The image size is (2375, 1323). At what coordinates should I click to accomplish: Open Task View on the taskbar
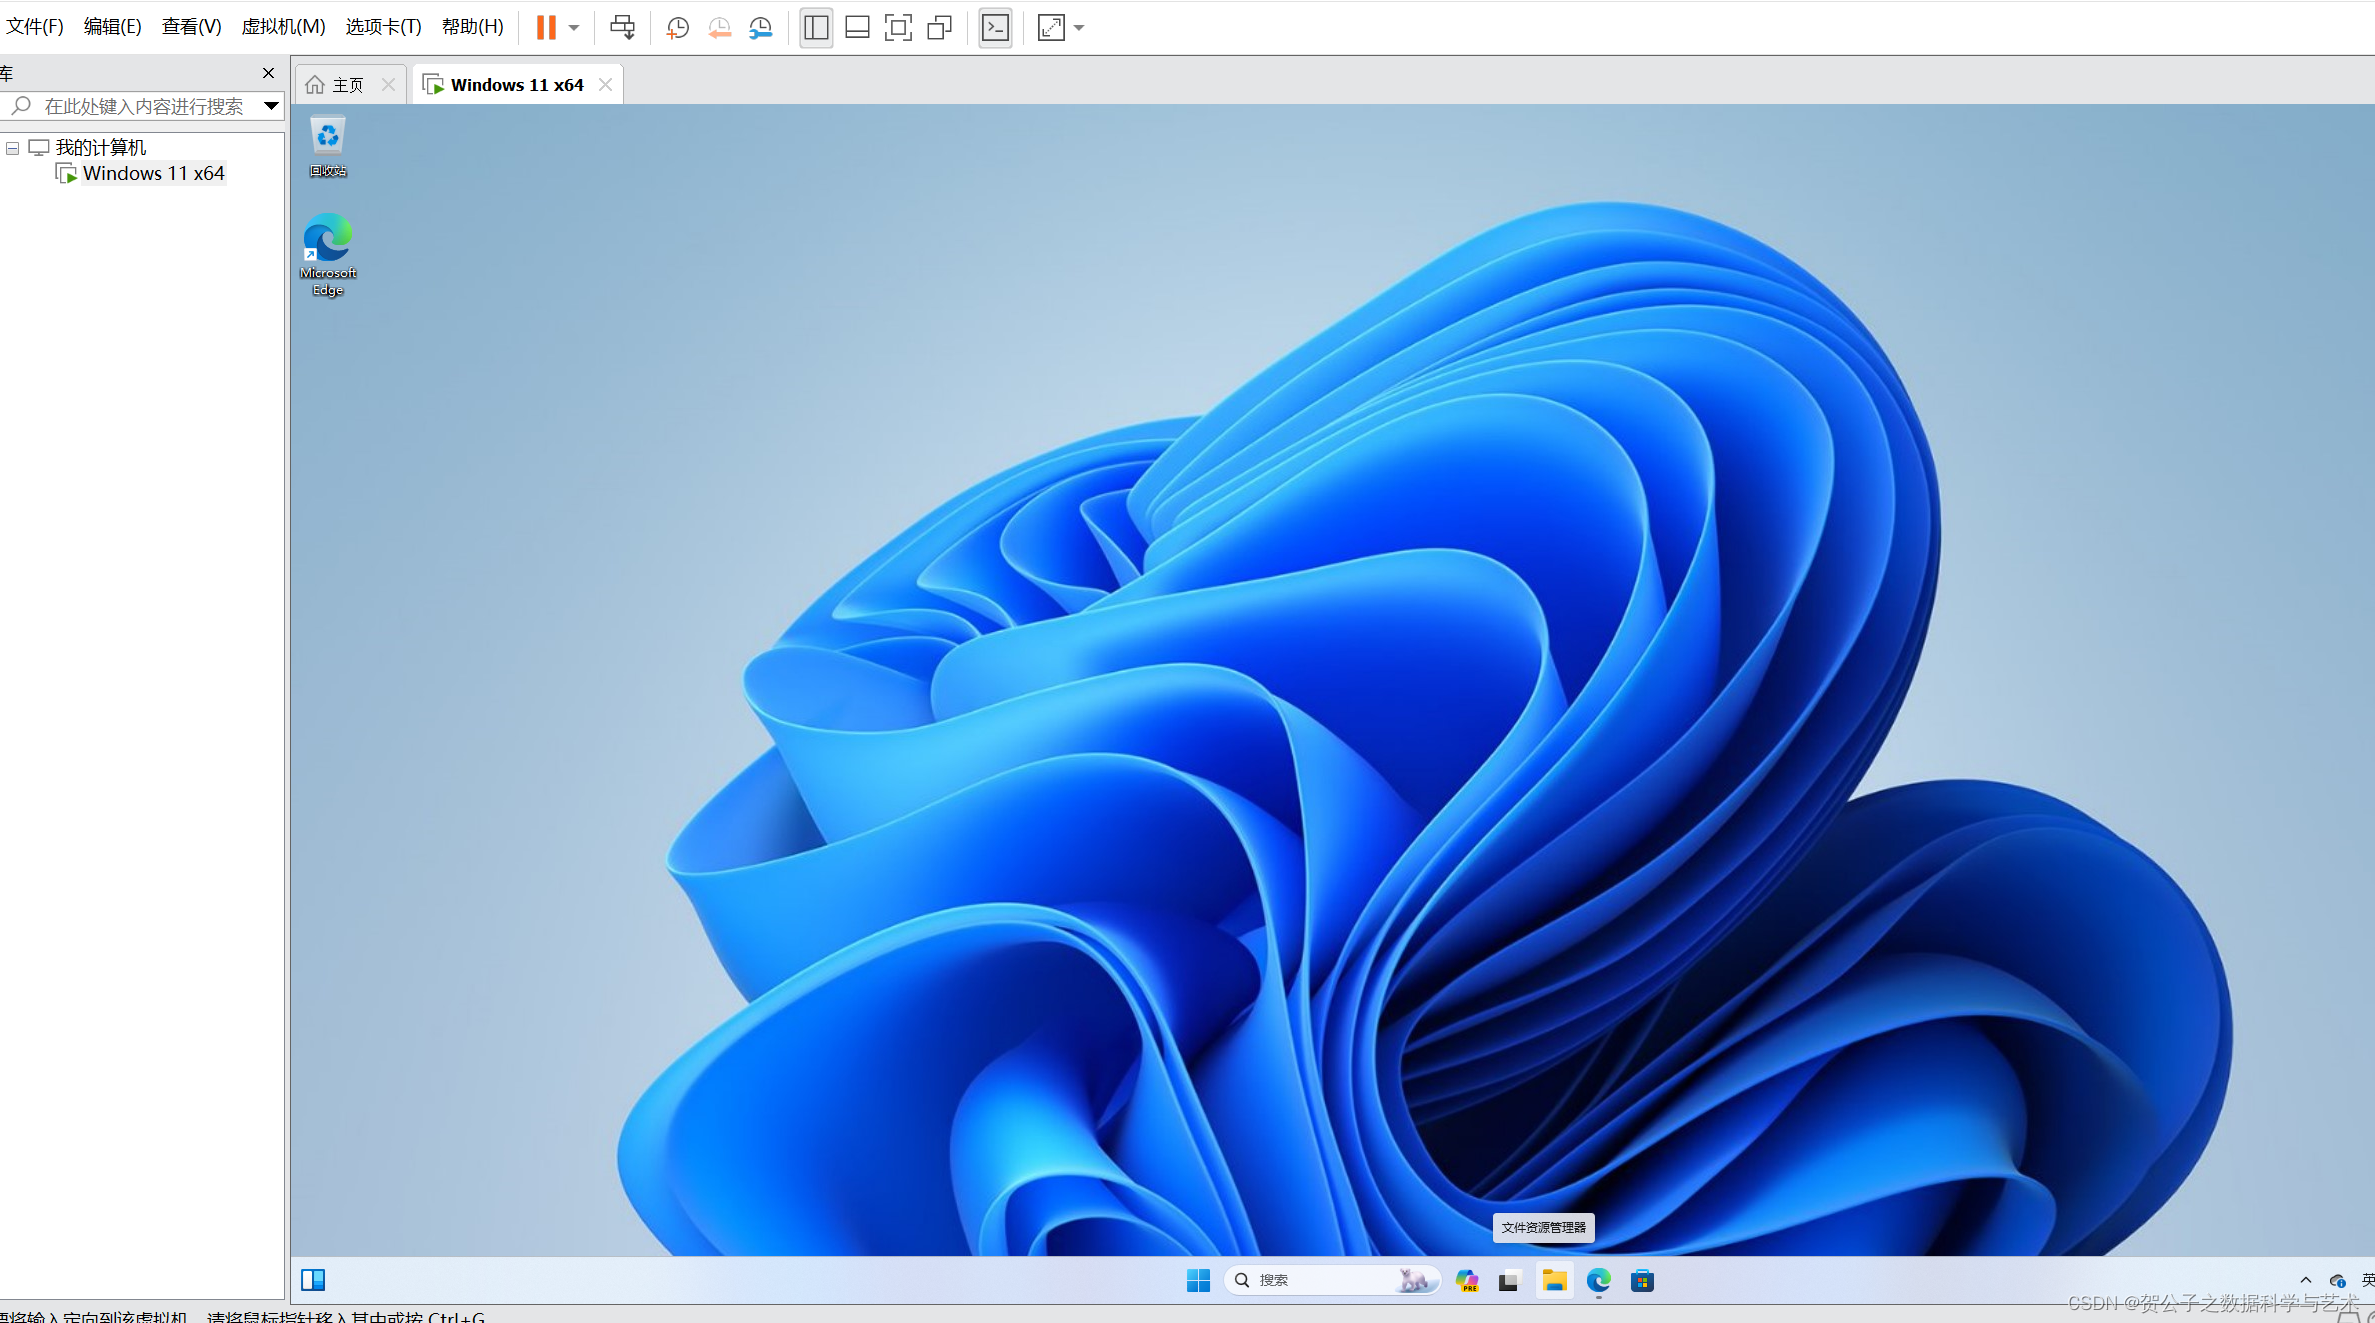coord(1509,1281)
